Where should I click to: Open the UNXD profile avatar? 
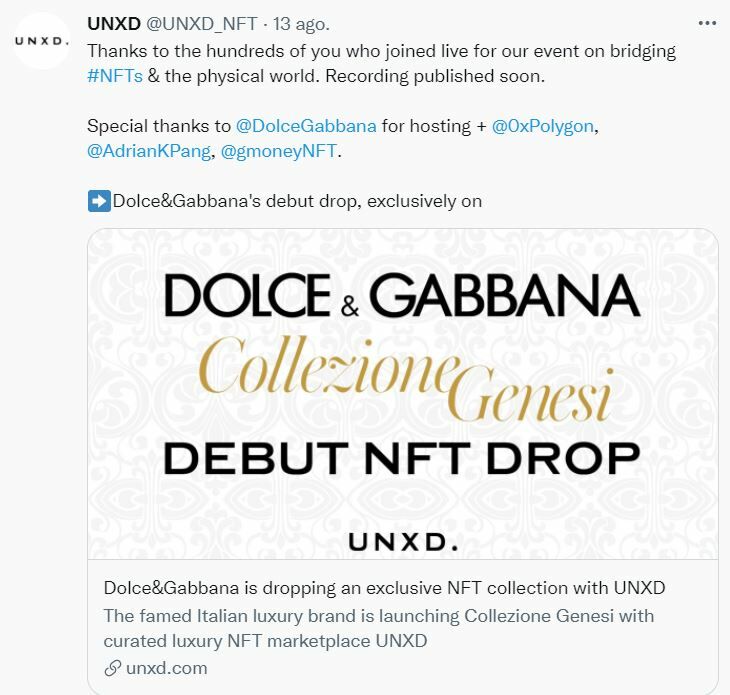[x=40, y=41]
